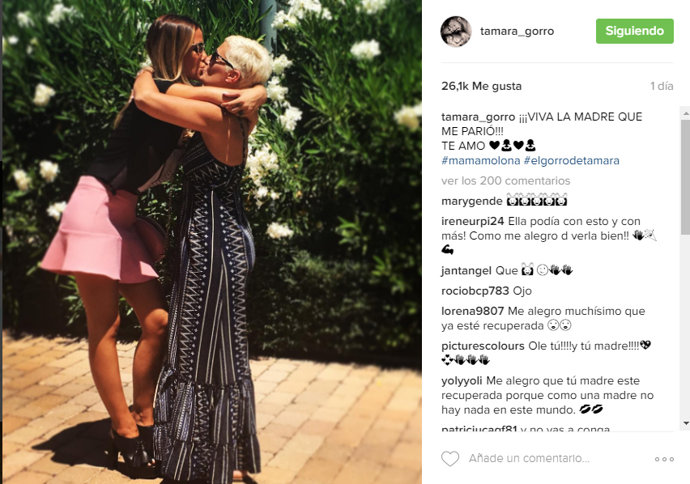This screenshot has height=484, width=690.
Task: Expand 'ver los 200 comentarios'
Action: coord(506,181)
